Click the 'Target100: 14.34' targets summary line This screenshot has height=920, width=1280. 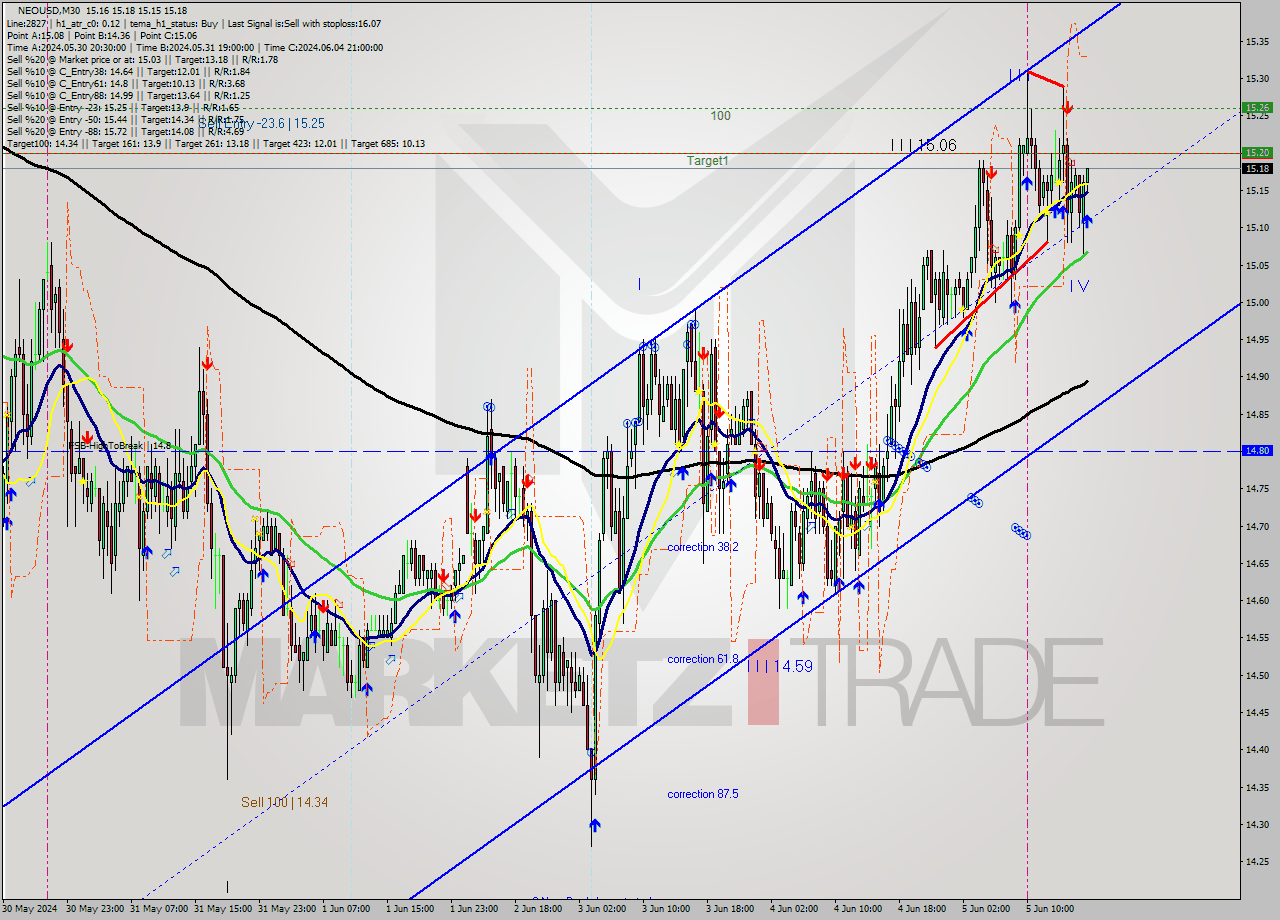pos(215,144)
